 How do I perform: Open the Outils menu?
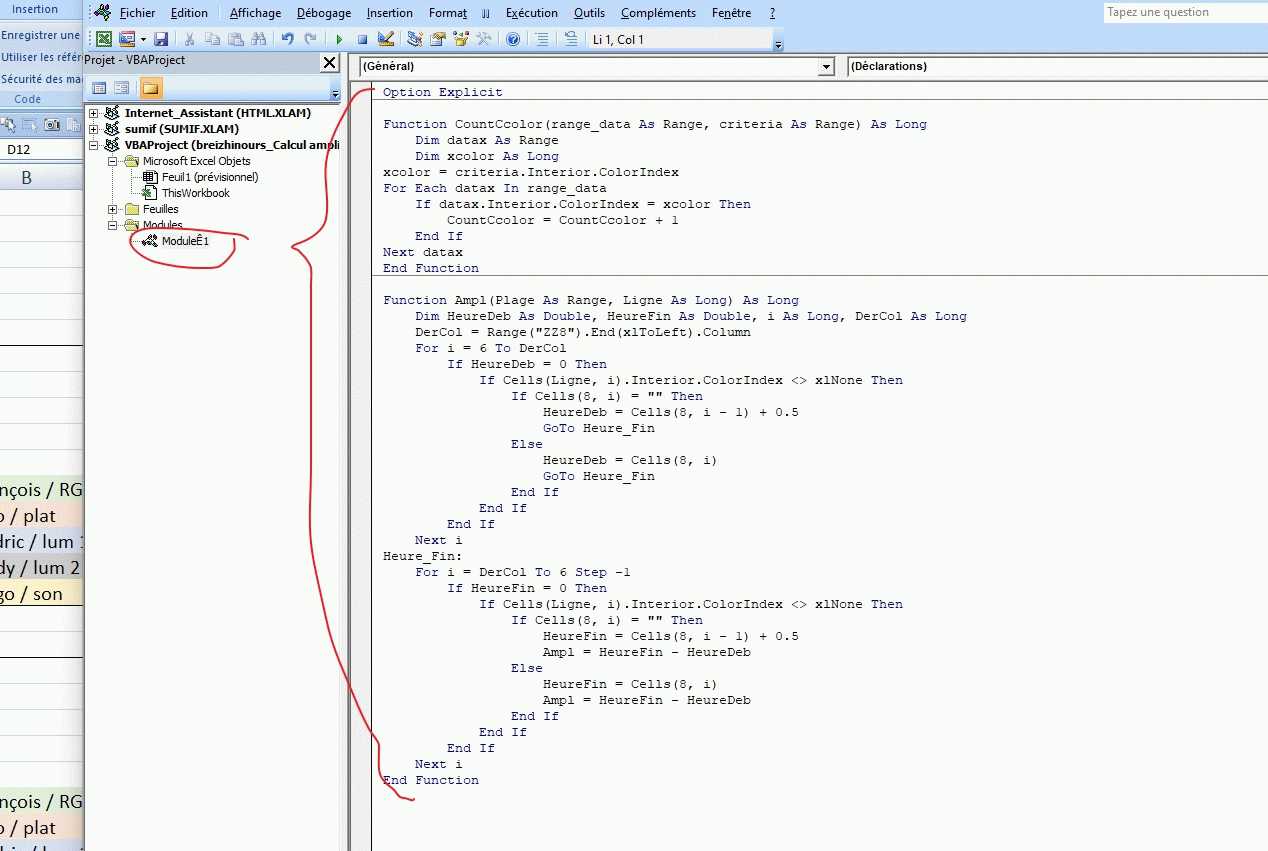pos(589,13)
